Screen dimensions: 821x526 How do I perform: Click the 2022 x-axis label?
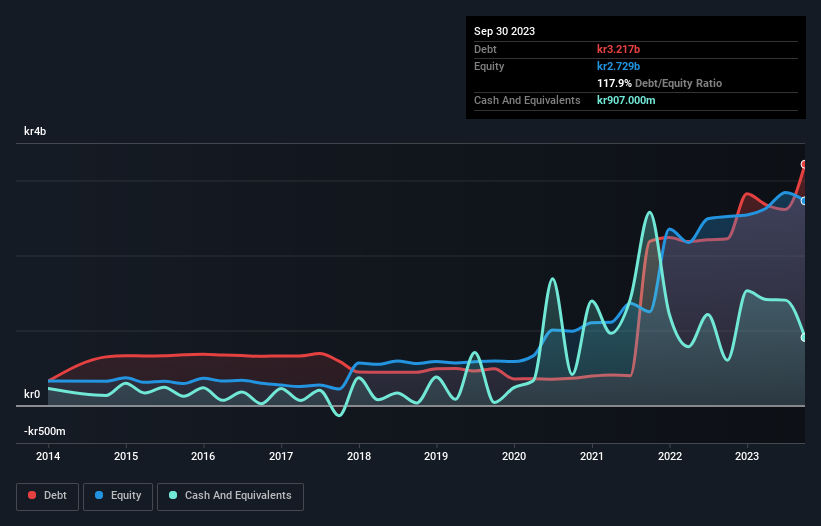pos(670,456)
